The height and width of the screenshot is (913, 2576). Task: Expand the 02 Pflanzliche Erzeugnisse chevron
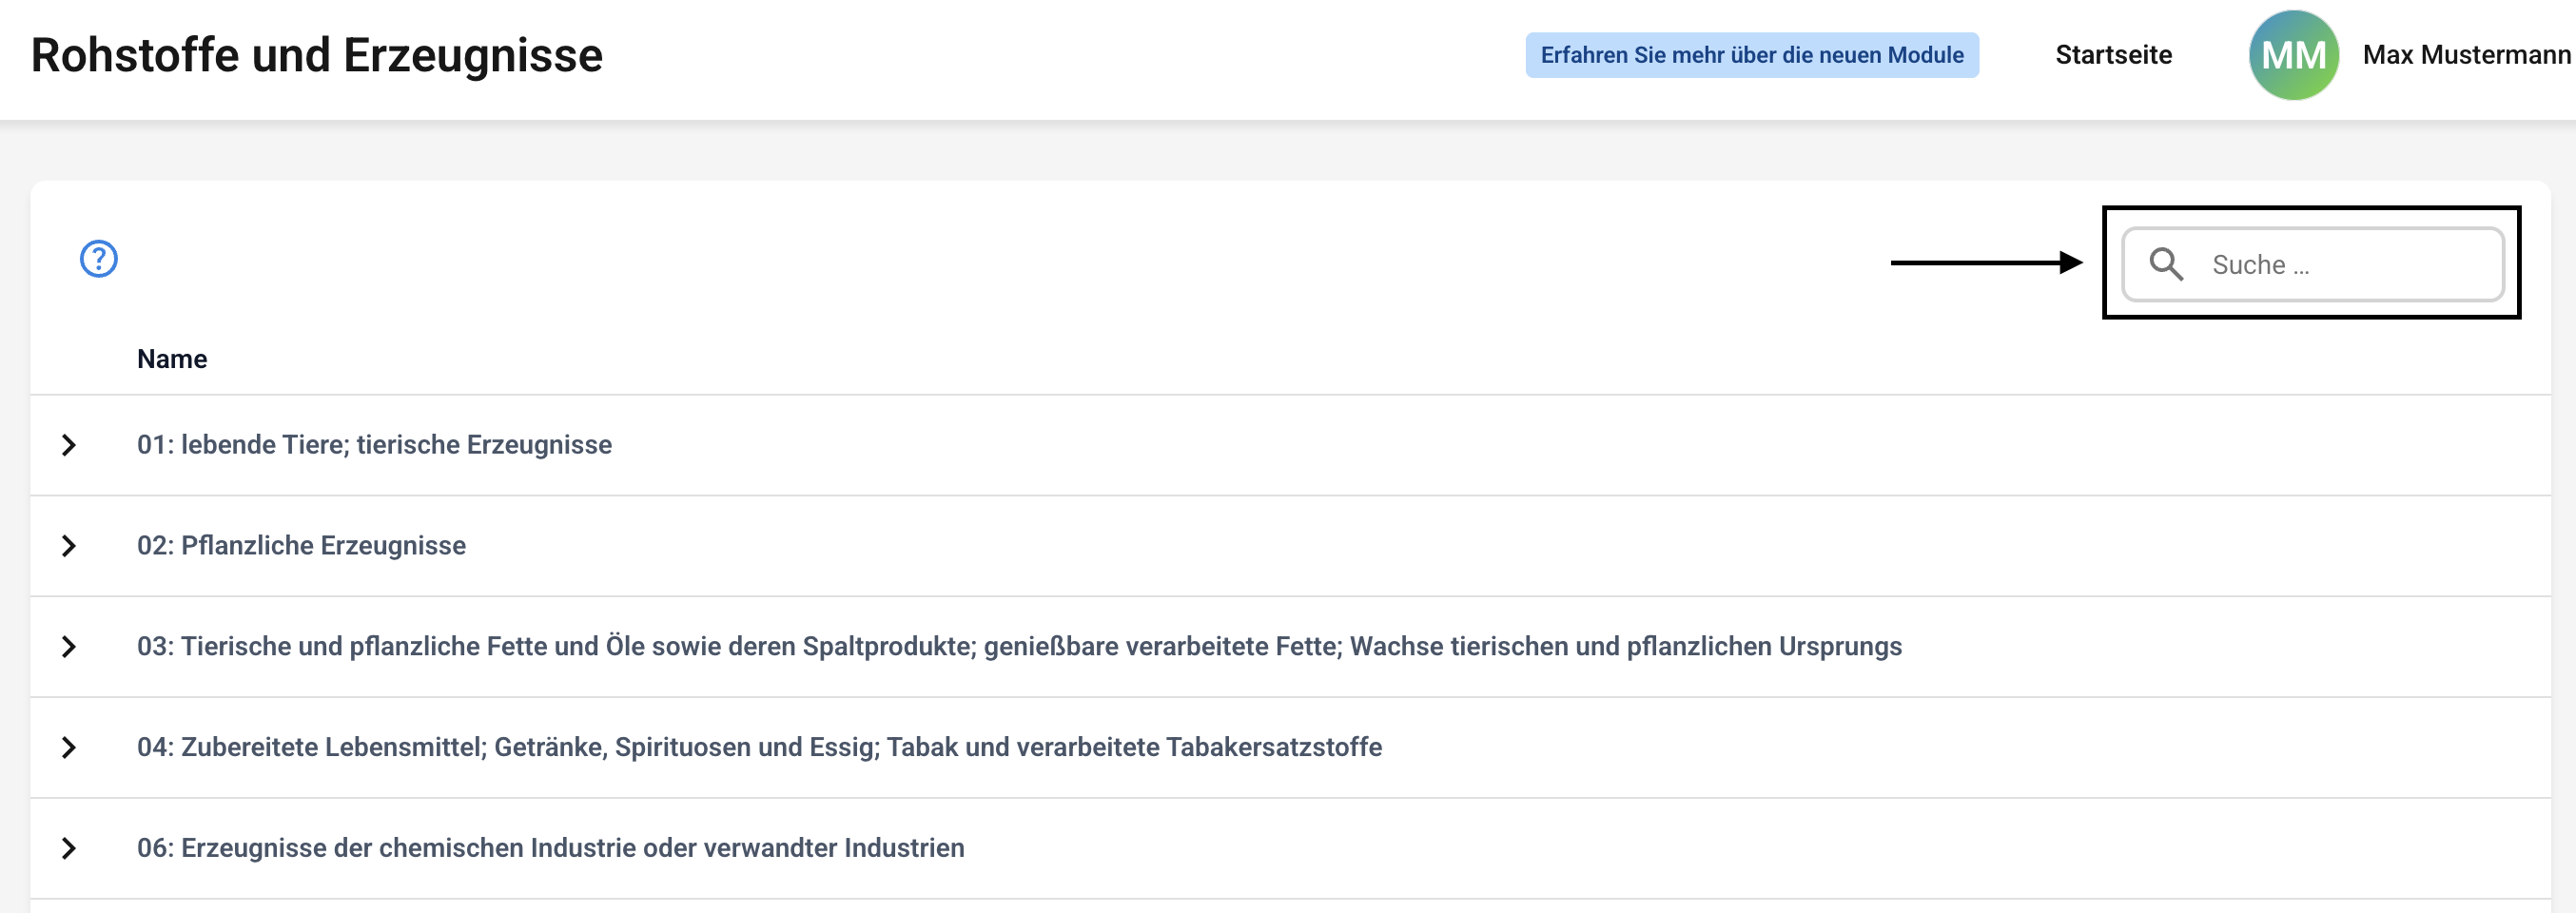pos(68,546)
